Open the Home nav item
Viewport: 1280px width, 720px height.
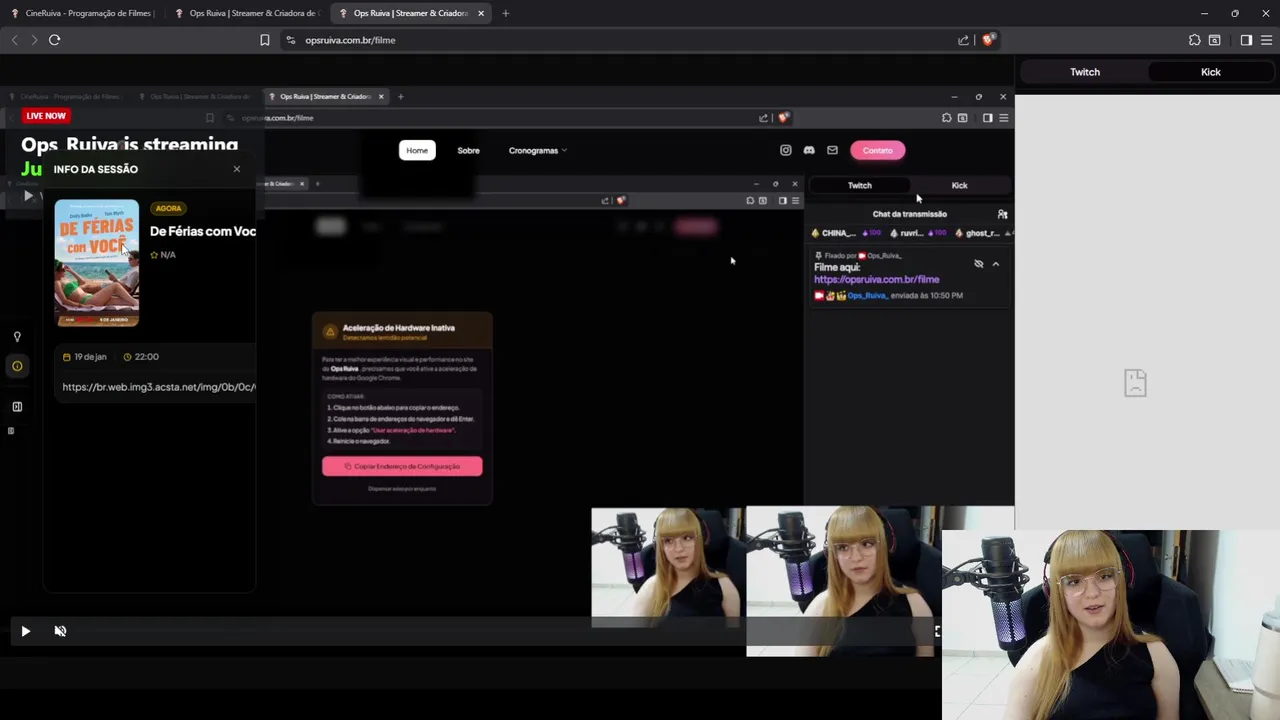(417, 150)
